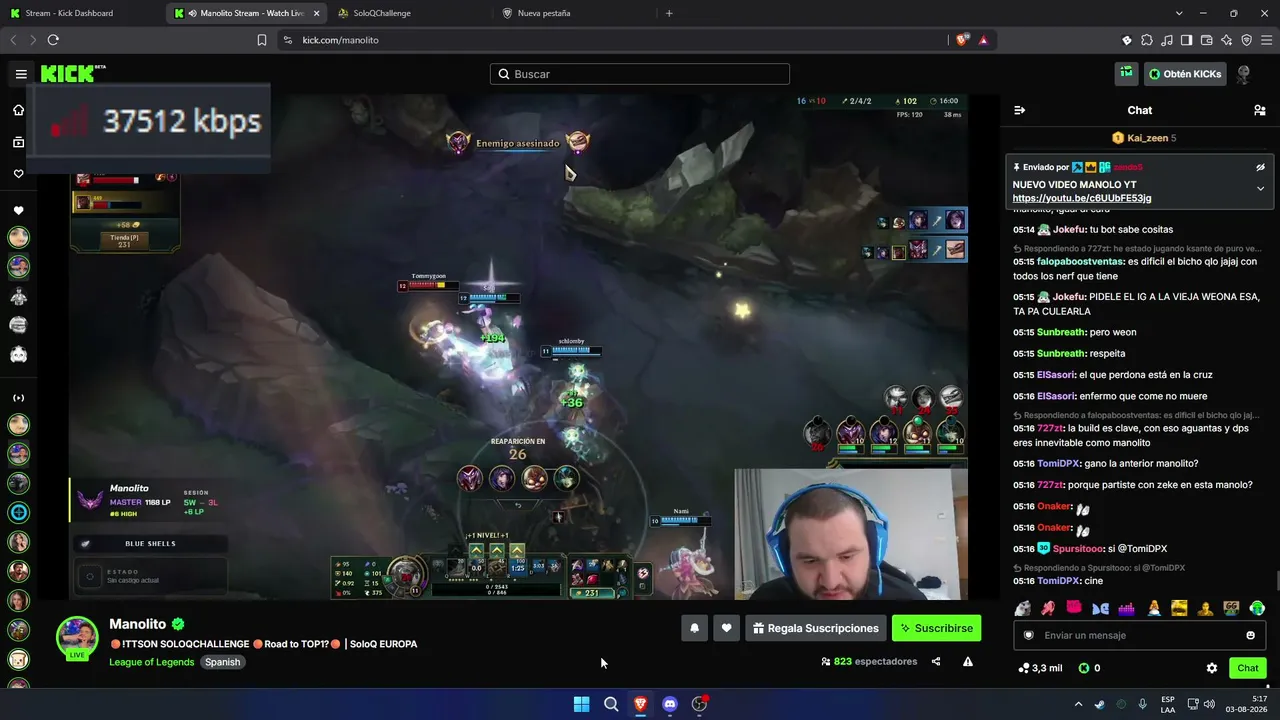Click the Spanish language tag

coord(222,662)
